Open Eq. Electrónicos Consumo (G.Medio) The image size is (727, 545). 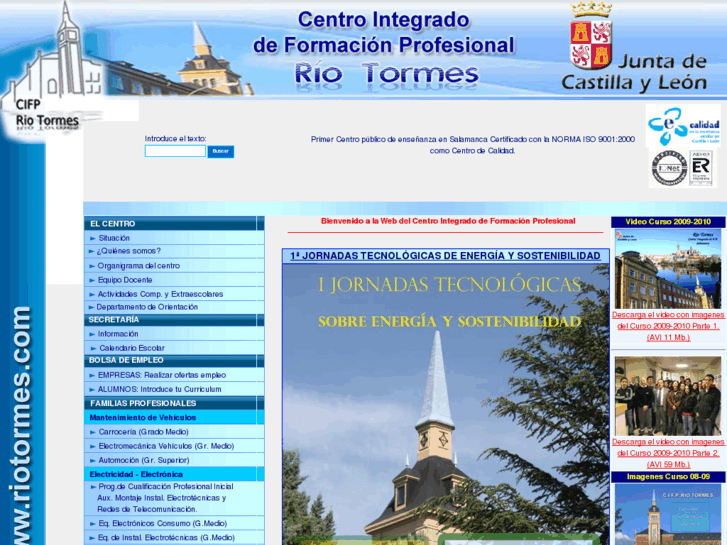[163, 524]
